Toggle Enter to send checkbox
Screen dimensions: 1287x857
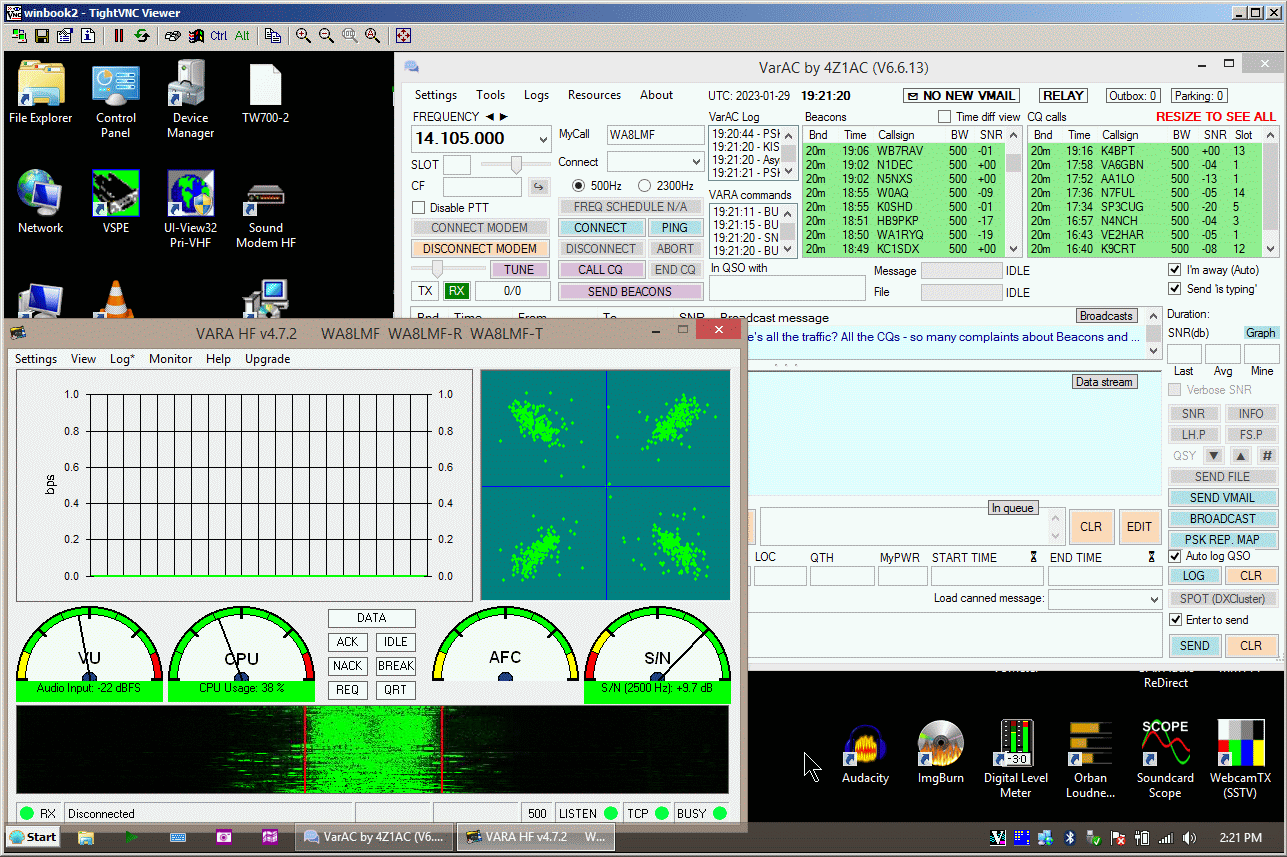[1175, 620]
